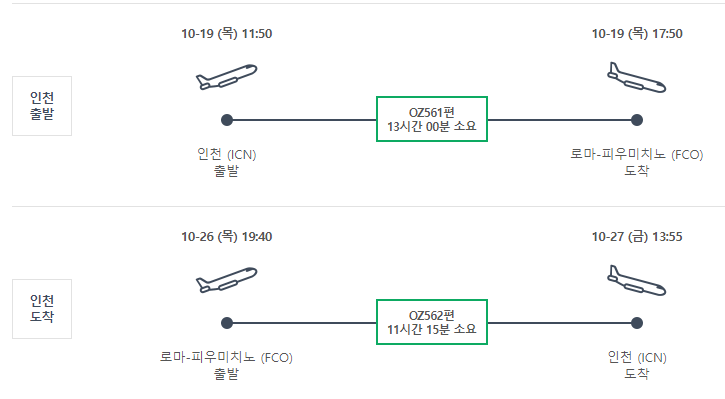The image size is (725, 399).
Task: Click the 로마-피우미치노 (FCO) 도착 airport label
Action: (x=637, y=162)
